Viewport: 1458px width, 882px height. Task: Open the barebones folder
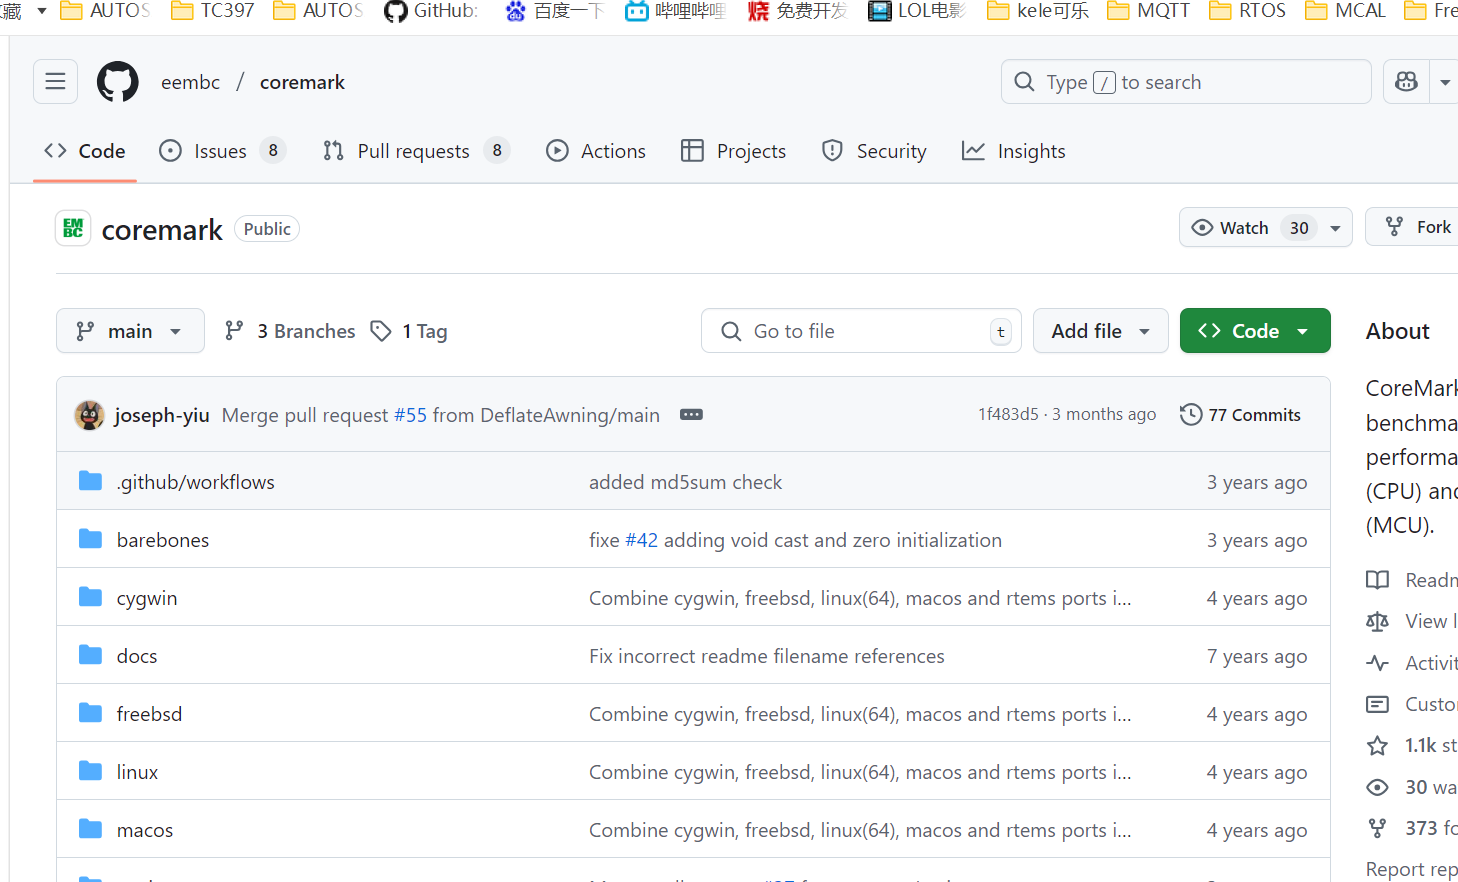163,540
